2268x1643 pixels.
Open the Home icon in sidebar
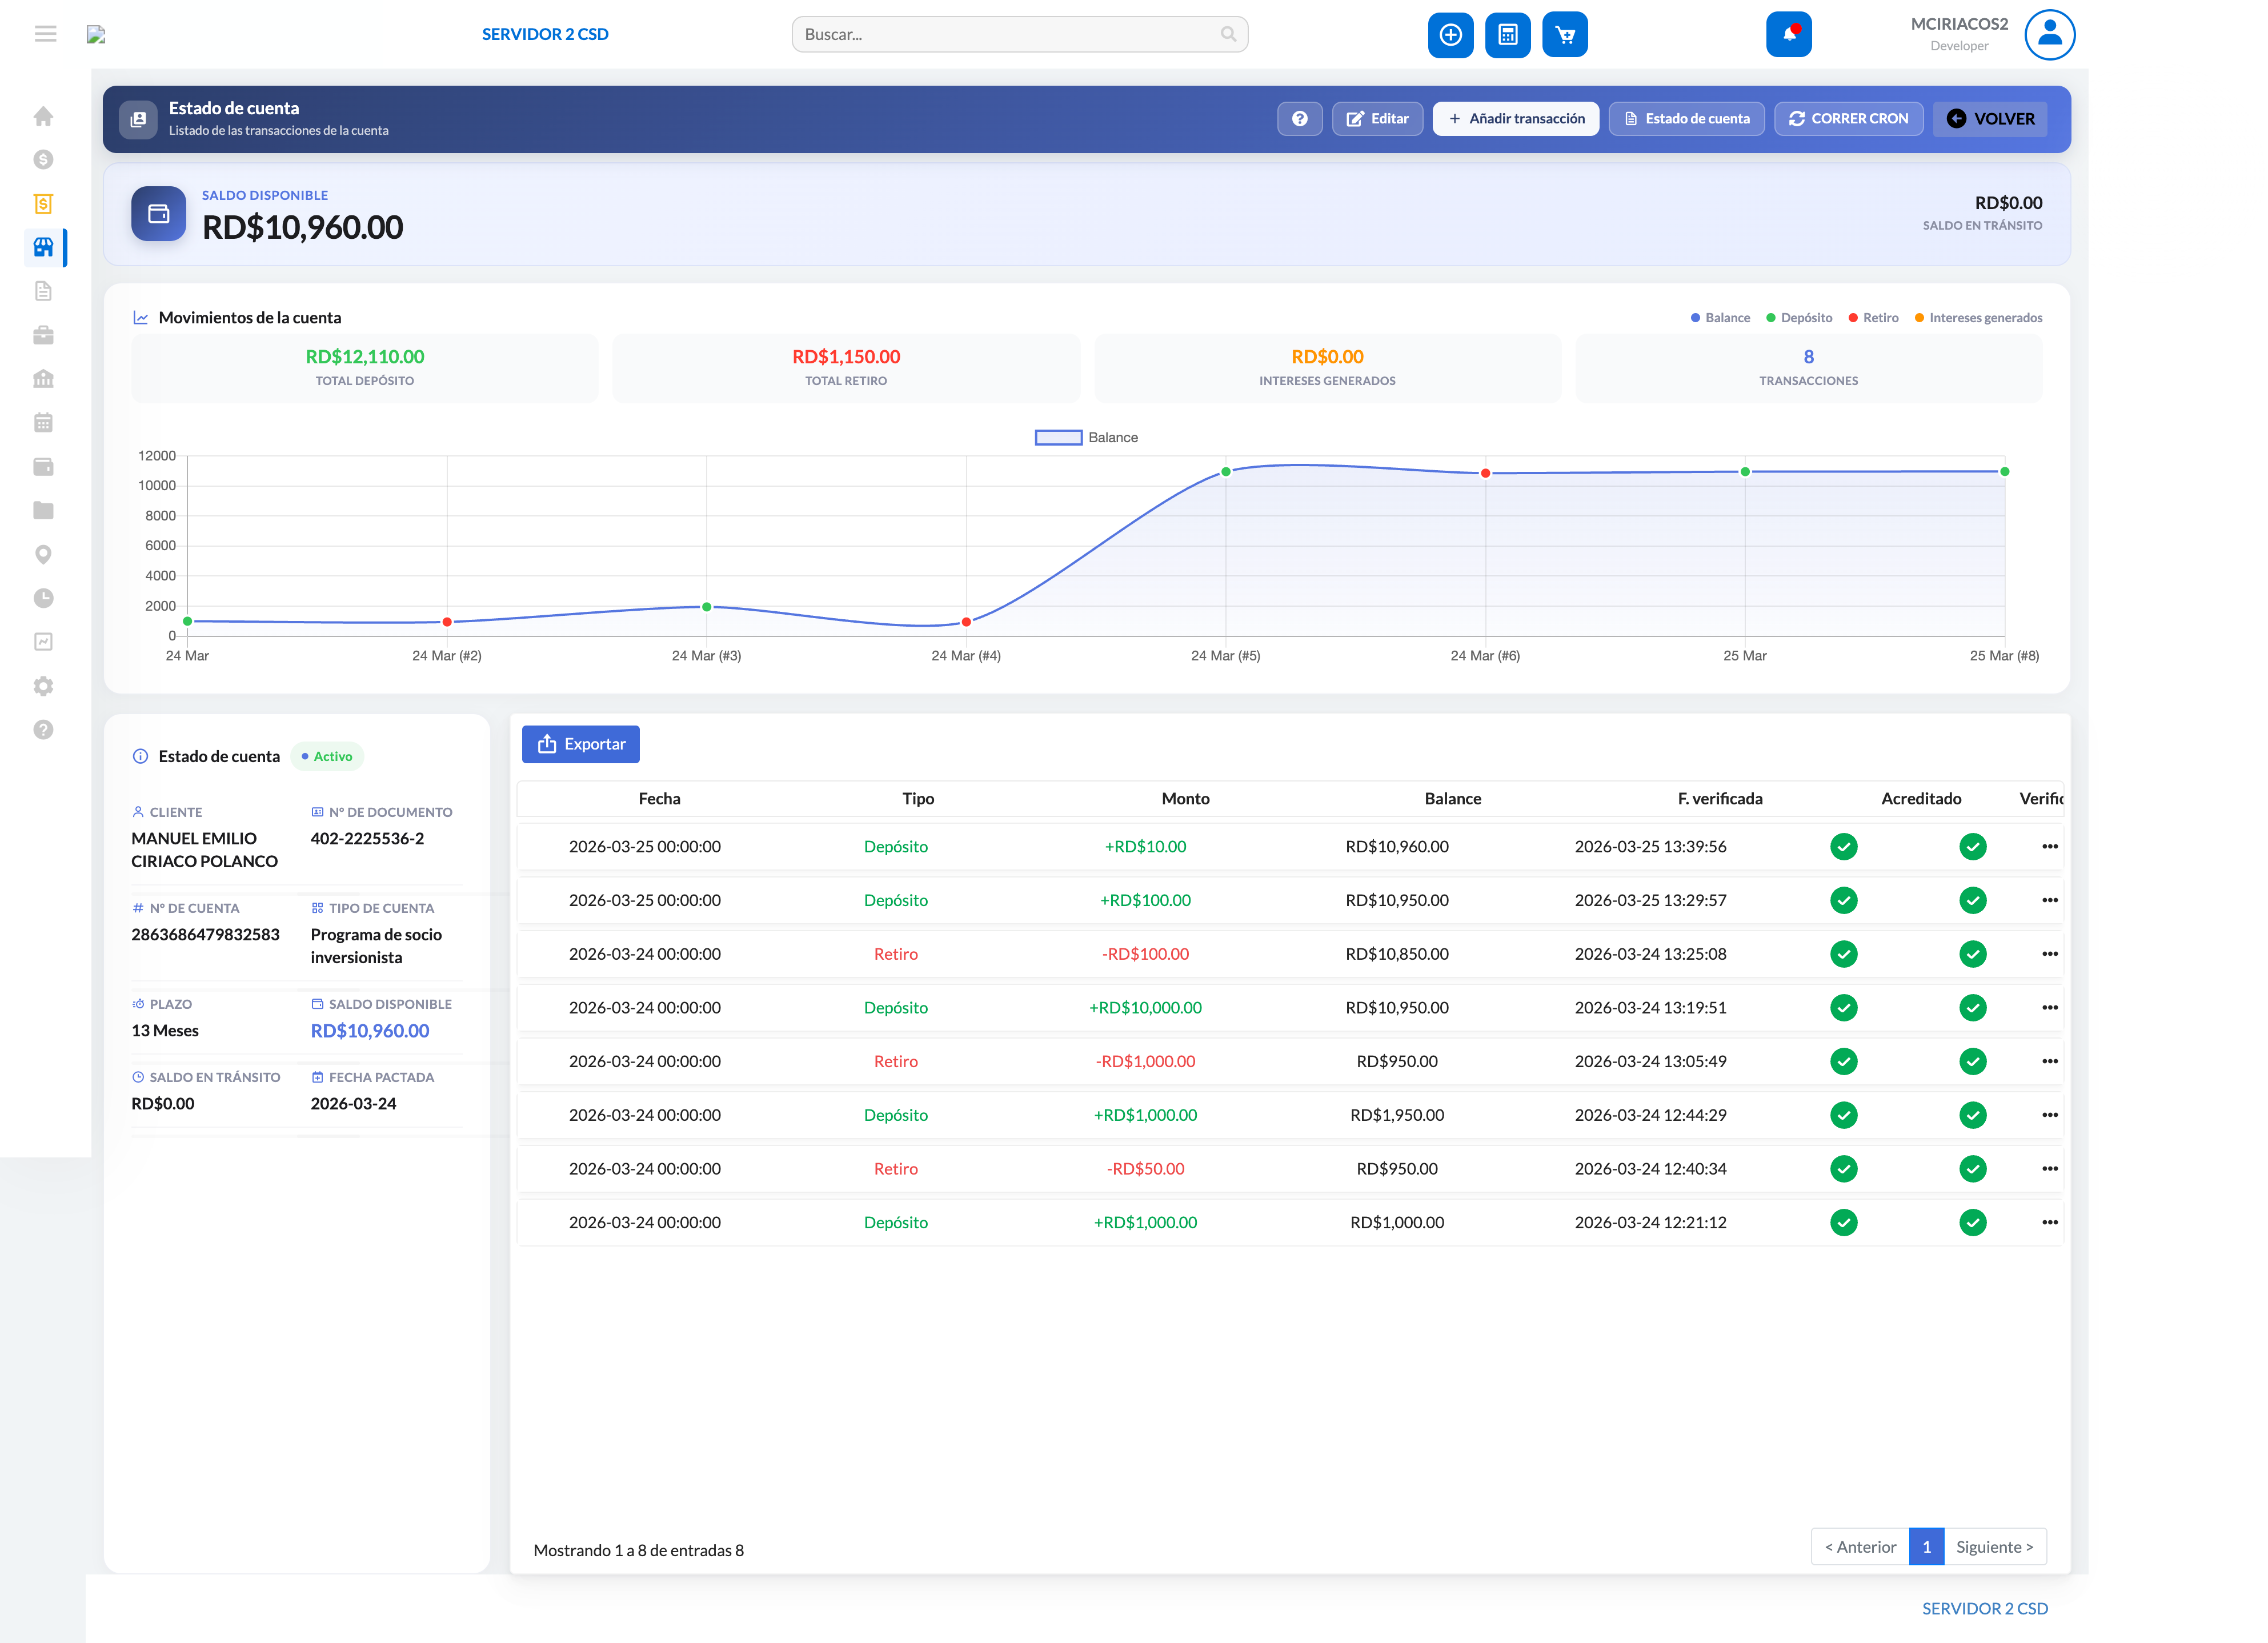click(x=44, y=116)
